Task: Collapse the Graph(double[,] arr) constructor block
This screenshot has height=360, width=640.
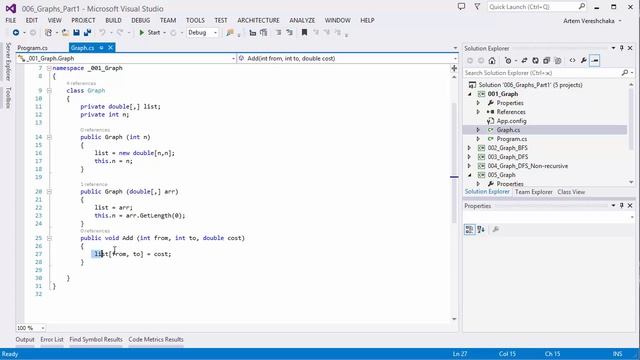Action: tap(49, 191)
